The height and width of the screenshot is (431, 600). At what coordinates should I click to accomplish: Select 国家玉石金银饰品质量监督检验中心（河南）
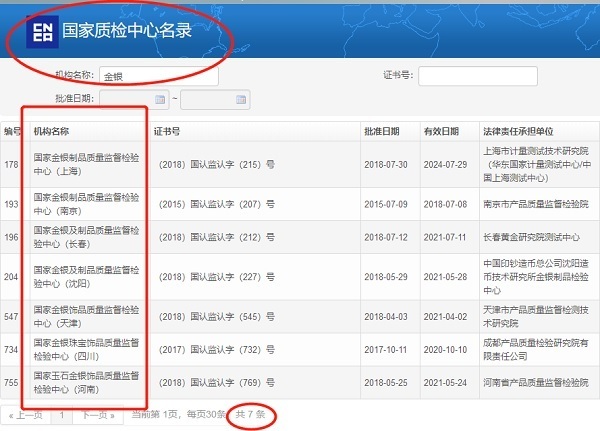[86, 382]
